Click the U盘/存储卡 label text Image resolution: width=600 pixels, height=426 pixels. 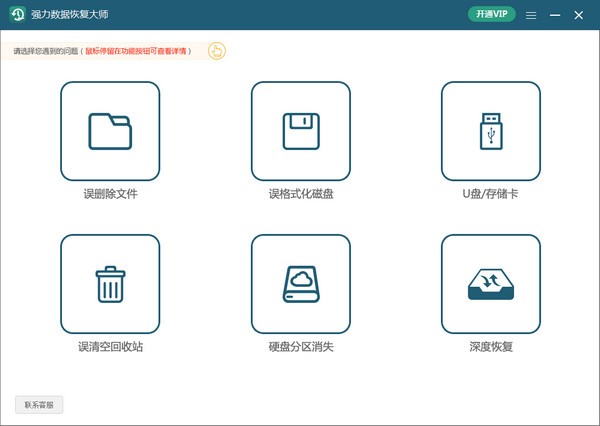(491, 194)
